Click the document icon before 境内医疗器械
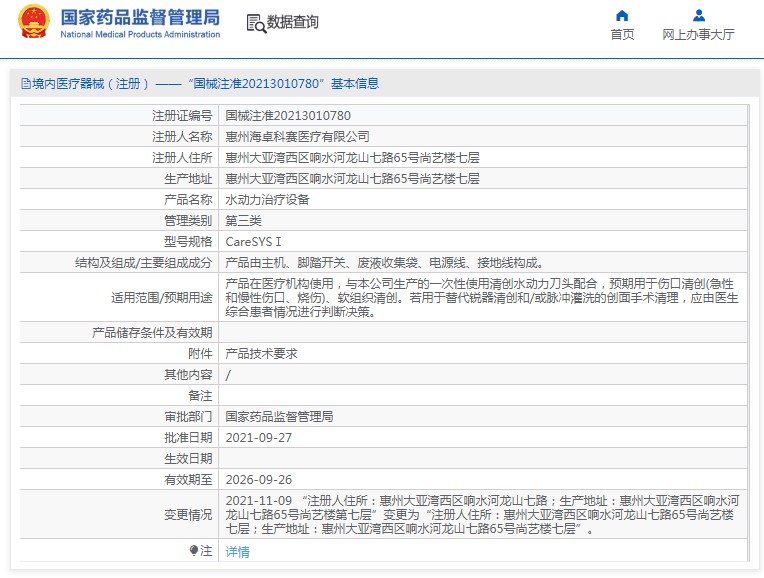764x578 pixels. 26,83
